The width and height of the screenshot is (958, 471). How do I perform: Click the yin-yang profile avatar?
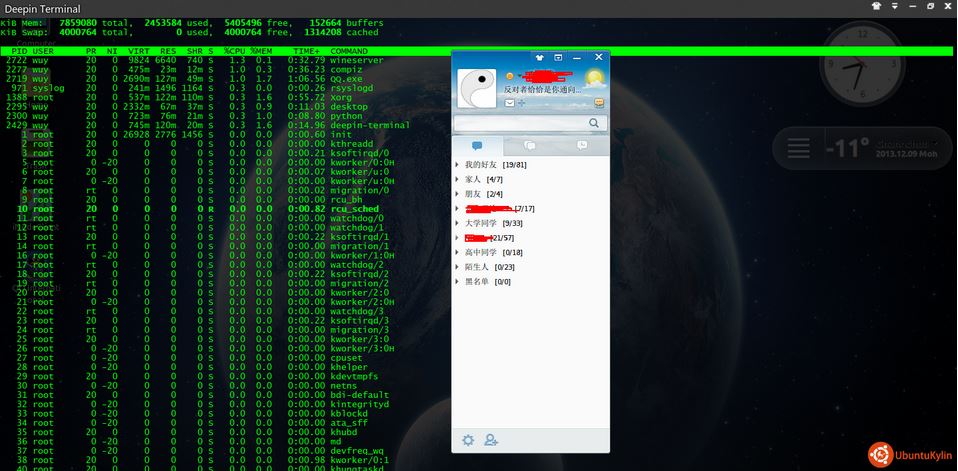(x=477, y=88)
